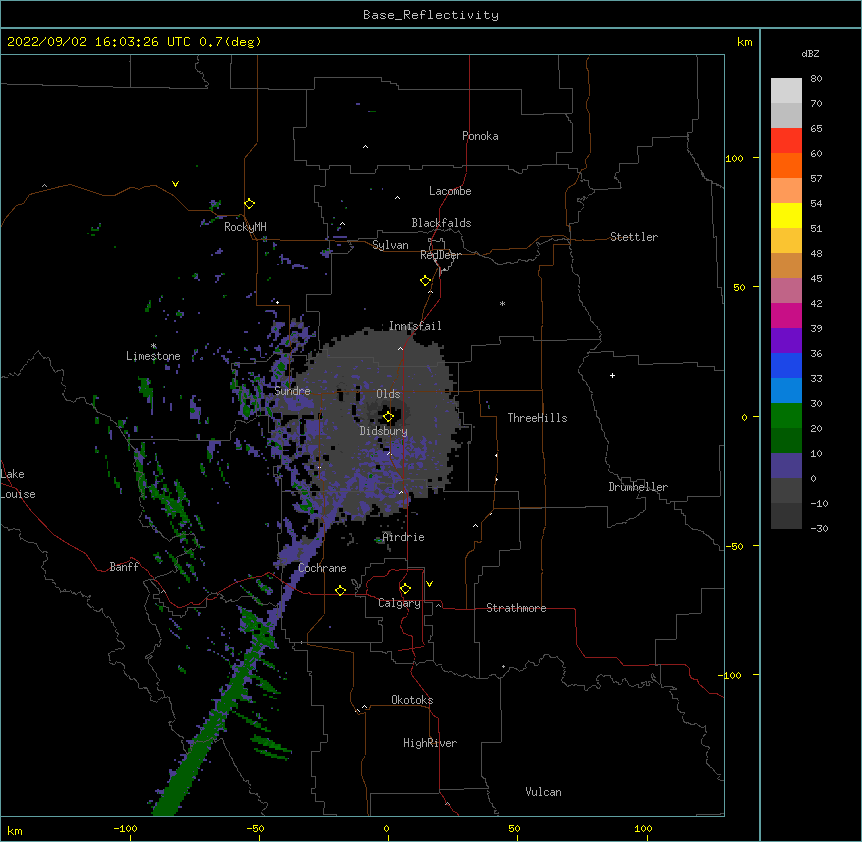Viewport: 862px width, 842px height.
Task: Click the Banff town label
Action: [x=124, y=567]
